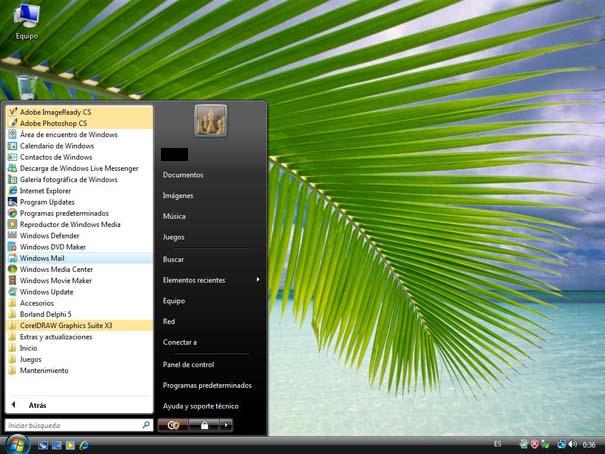The height and width of the screenshot is (454, 605).
Task: Launch Windows DVD Maker
Action: (x=79, y=247)
